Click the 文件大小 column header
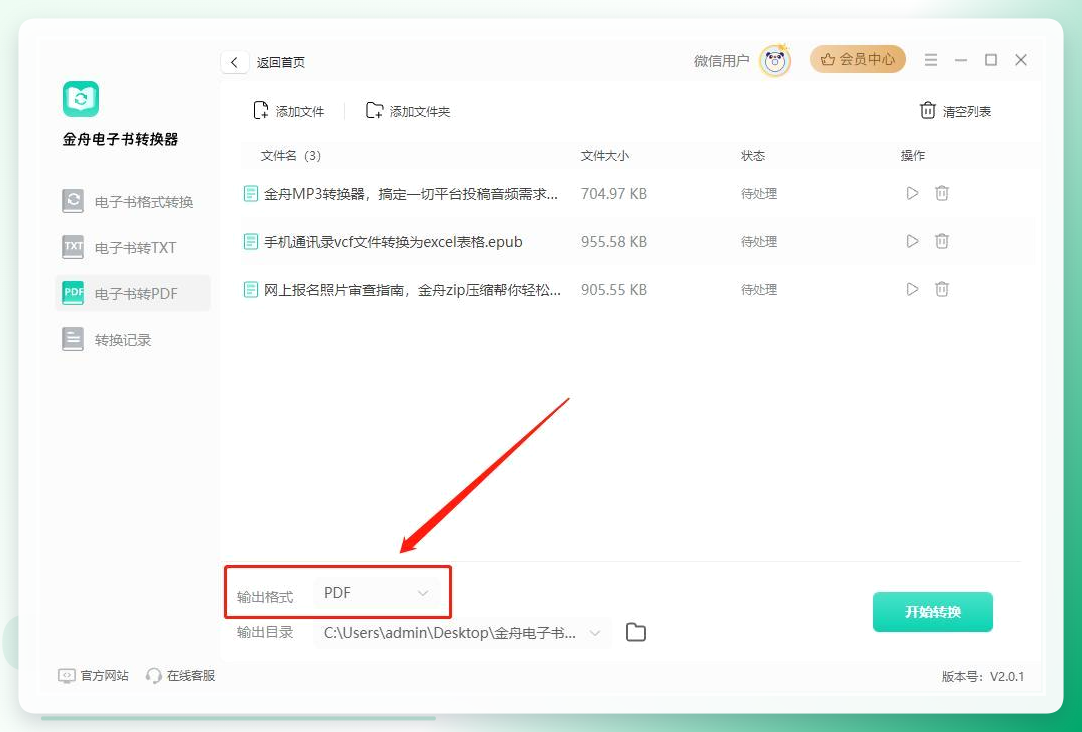The width and height of the screenshot is (1082, 732). pos(604,156)
